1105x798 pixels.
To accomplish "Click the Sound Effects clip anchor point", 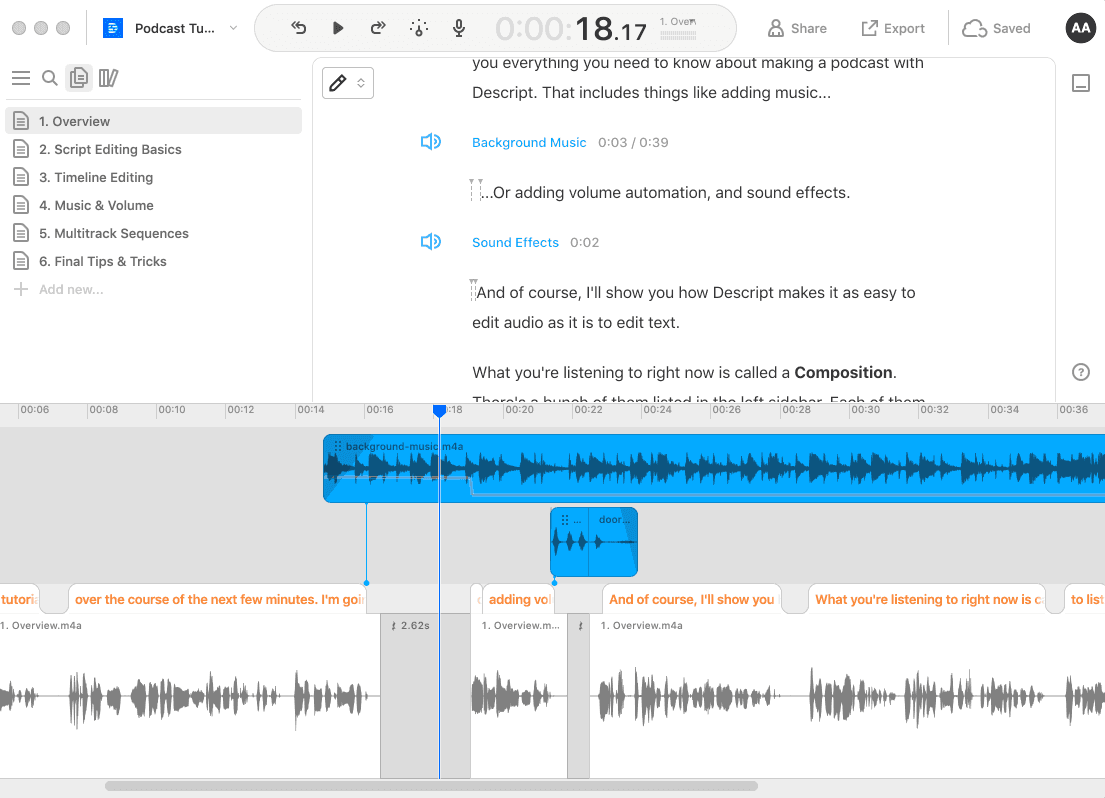I will click(x=555, y=583).
